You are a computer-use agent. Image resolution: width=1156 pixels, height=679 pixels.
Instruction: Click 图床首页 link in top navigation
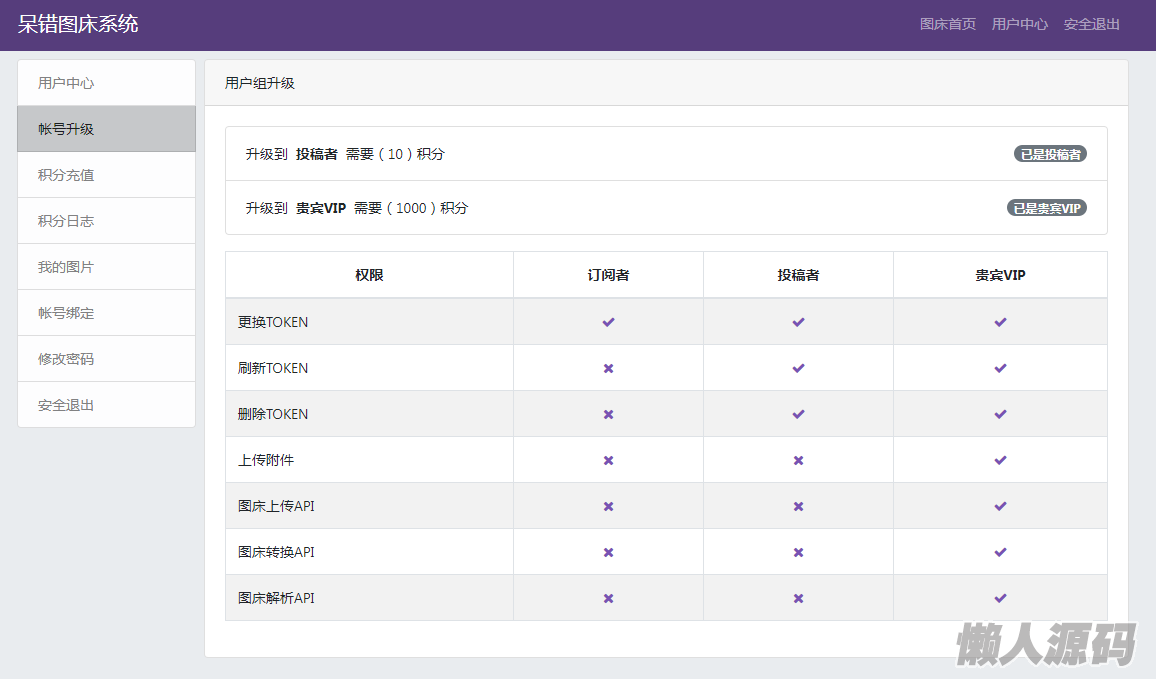click(947, 24)
